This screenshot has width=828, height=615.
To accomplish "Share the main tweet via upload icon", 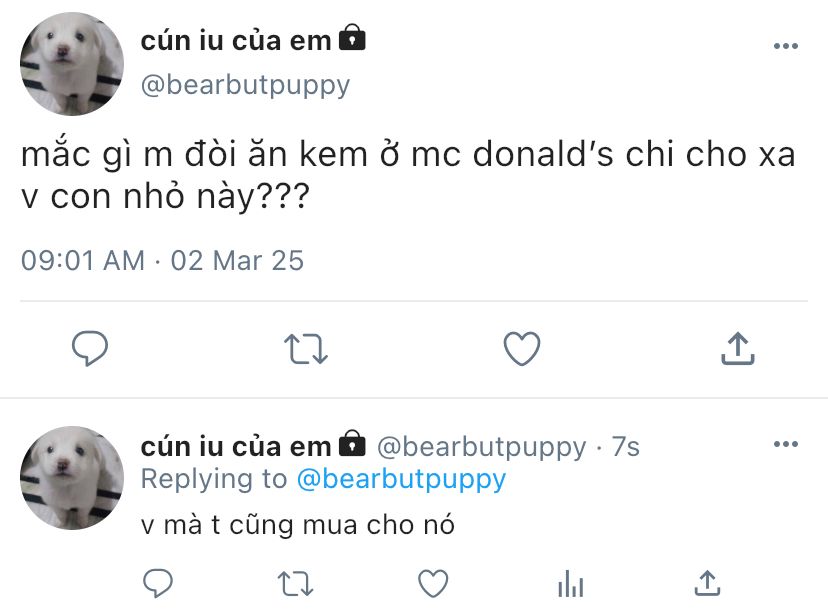I will click(x=738, y=348).
